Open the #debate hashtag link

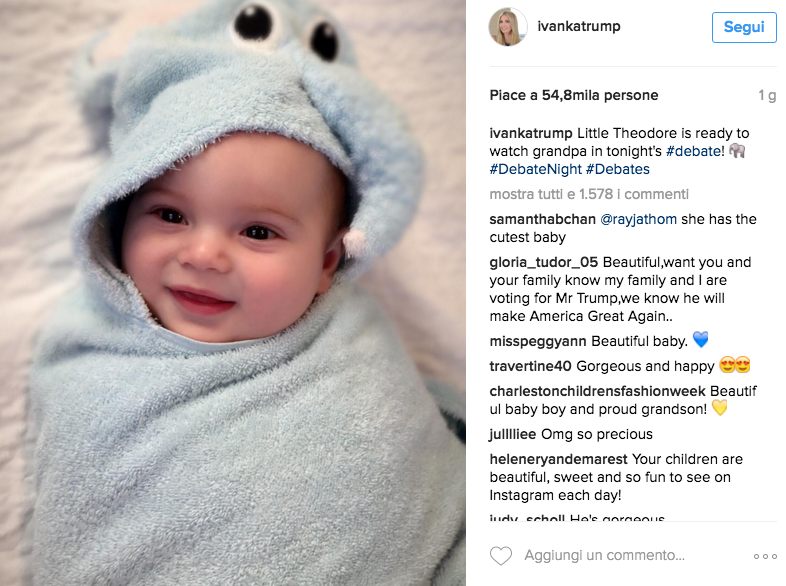[x=695, y=151]
